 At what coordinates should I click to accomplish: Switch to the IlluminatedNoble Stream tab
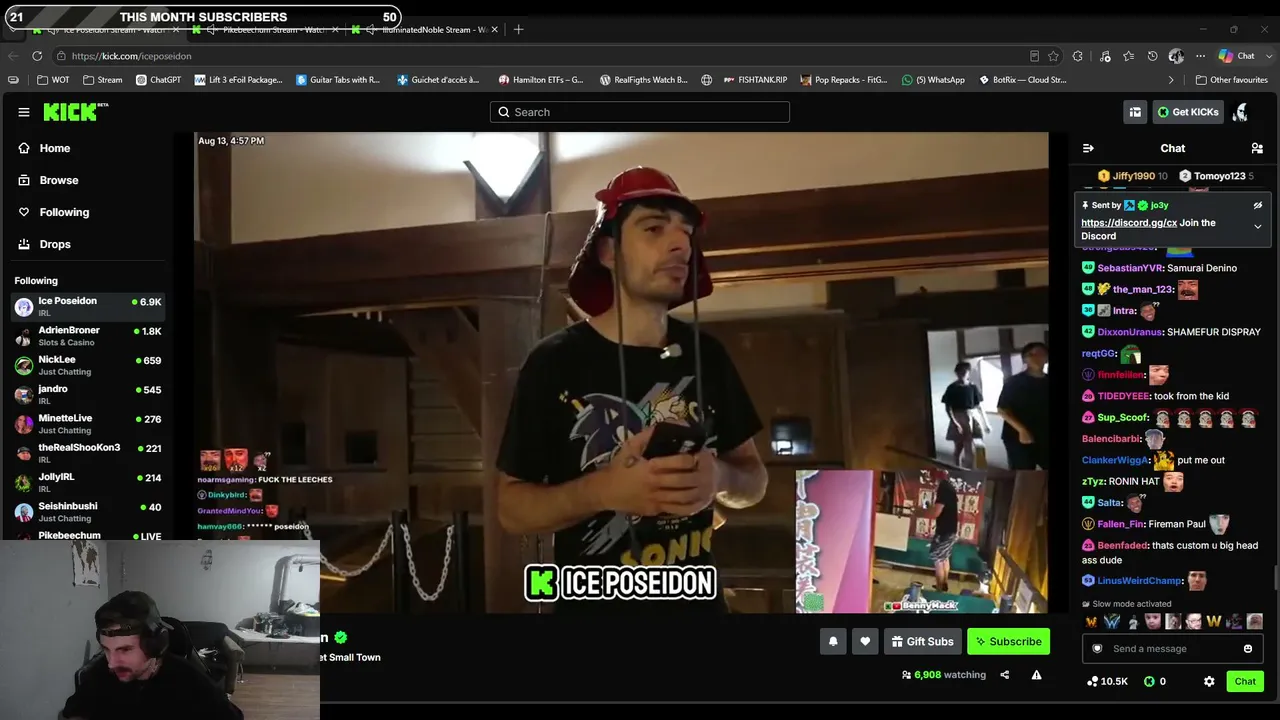tap(426, 30)
